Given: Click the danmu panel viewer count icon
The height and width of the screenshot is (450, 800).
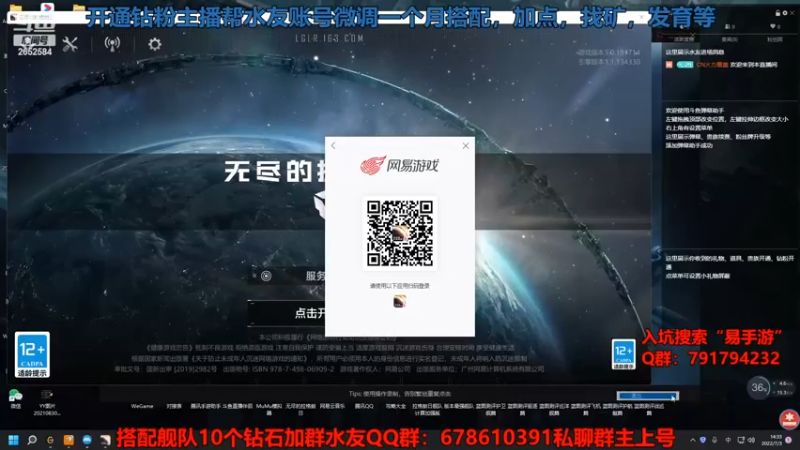Looking at the screenshot, I should click(x=730, y=26).
